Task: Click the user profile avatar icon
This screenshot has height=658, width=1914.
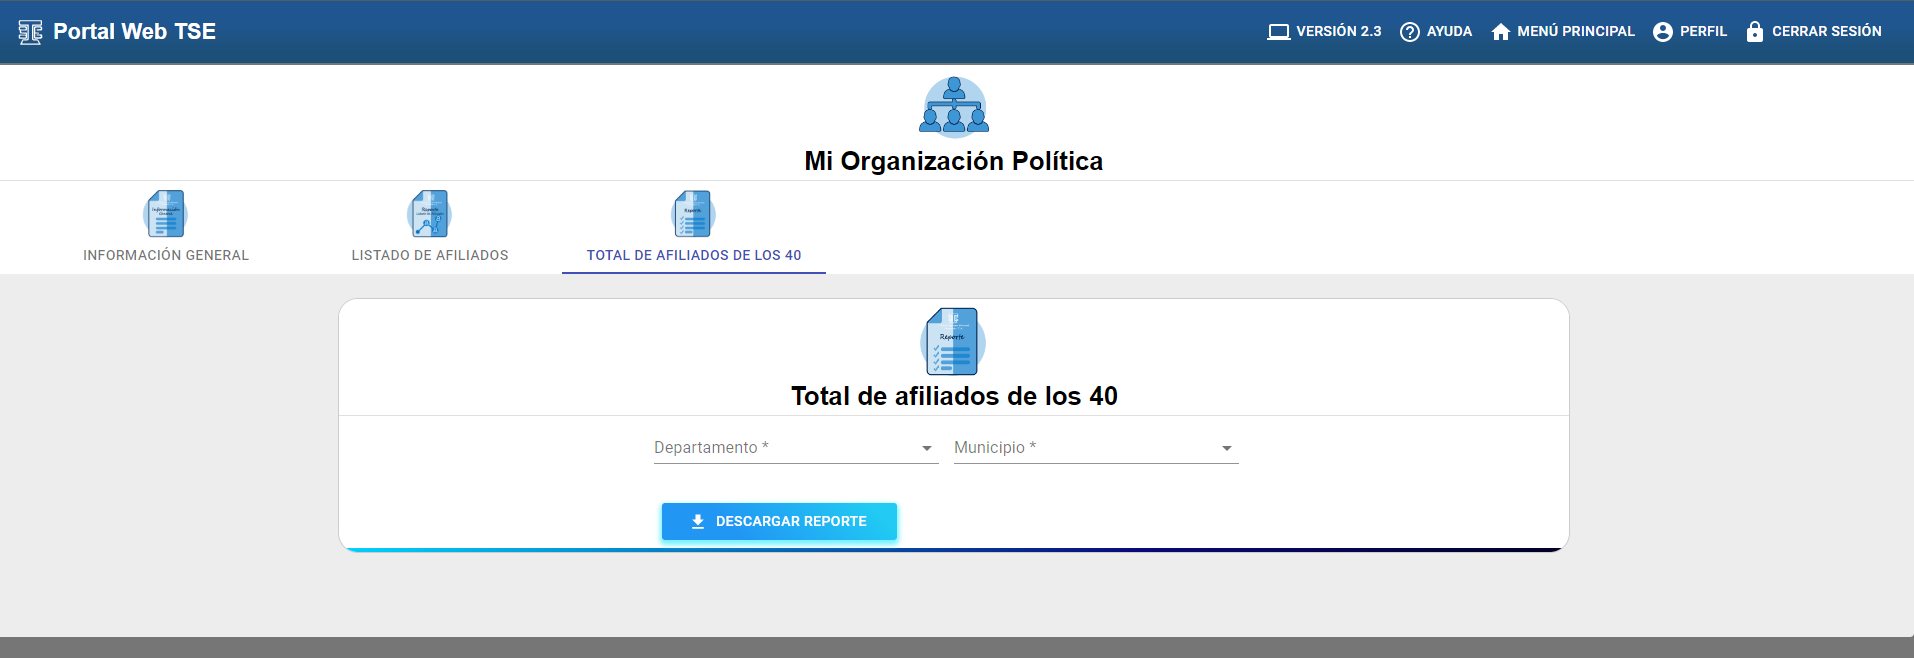Action: [1662, 32]
